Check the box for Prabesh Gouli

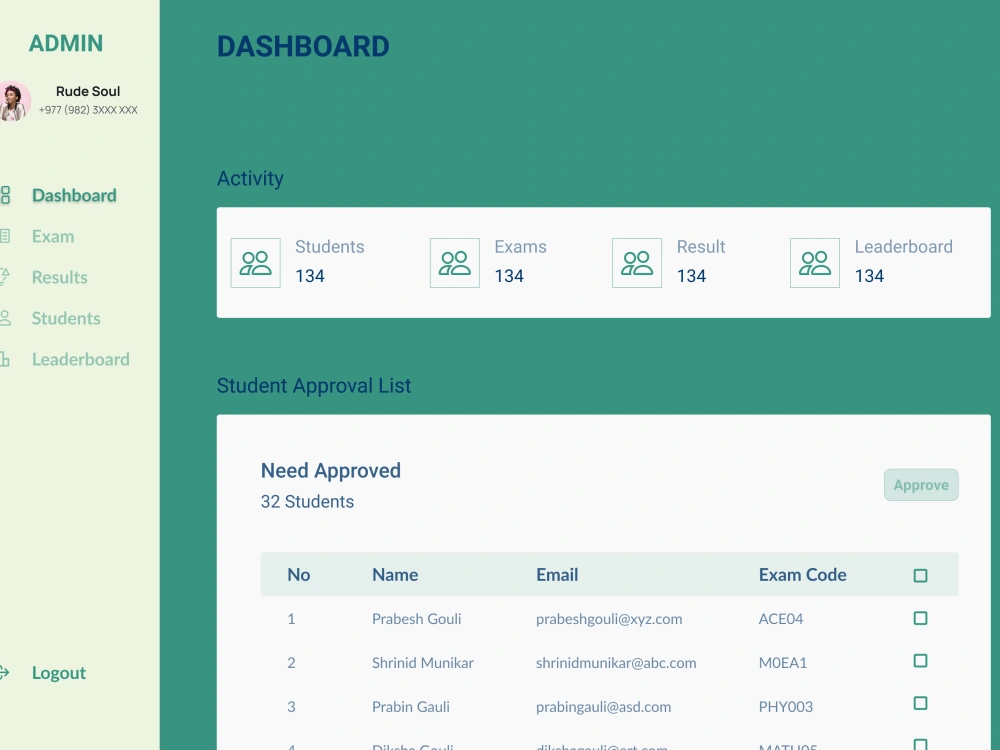pyautogui.click(x=920, y=618)
